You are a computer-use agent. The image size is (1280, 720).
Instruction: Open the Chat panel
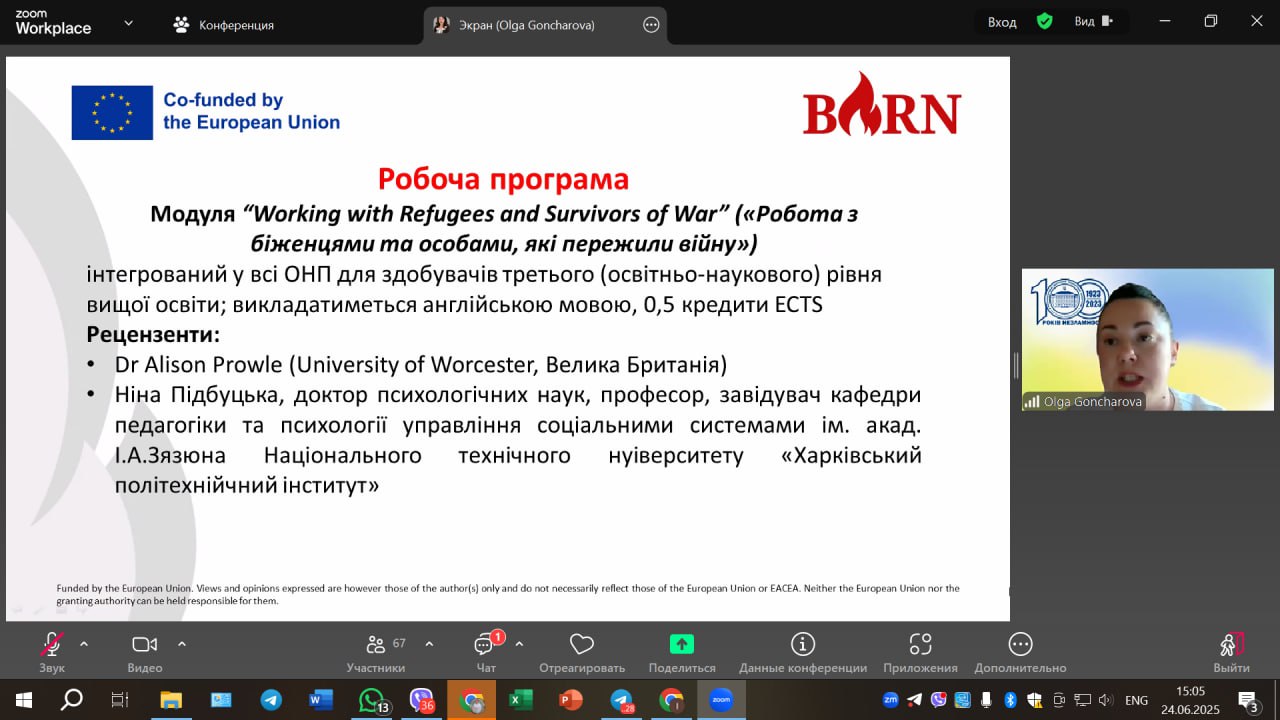(486, 651)
